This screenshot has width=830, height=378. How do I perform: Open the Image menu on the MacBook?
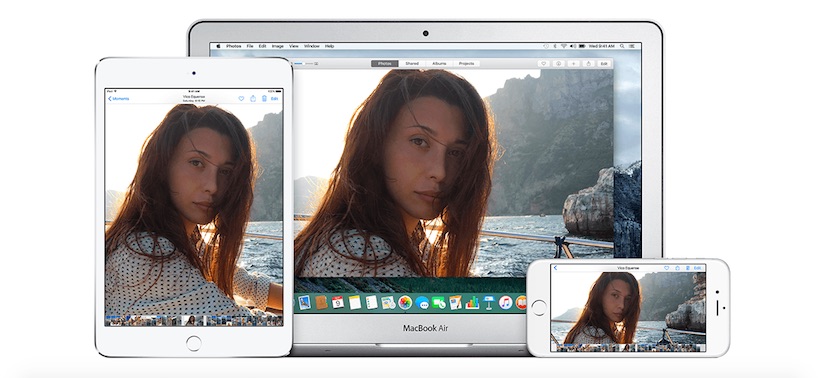pos(277,46)
